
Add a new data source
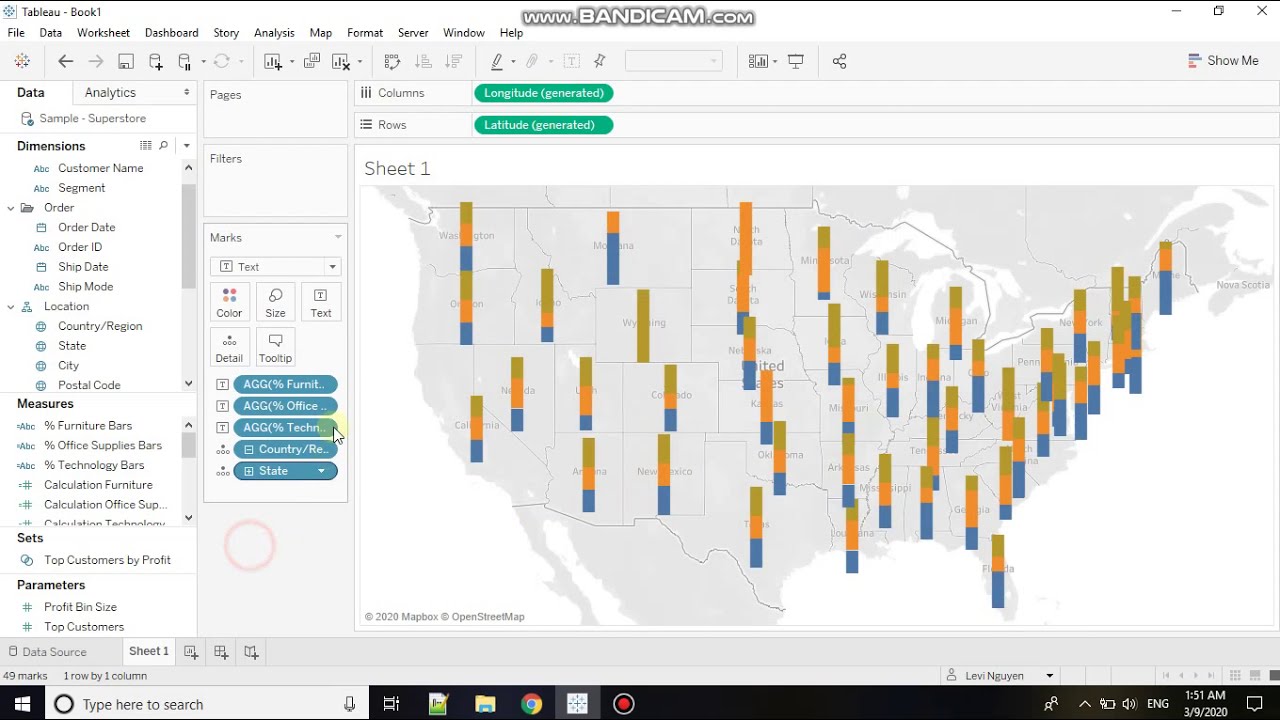tap(156, 61)
